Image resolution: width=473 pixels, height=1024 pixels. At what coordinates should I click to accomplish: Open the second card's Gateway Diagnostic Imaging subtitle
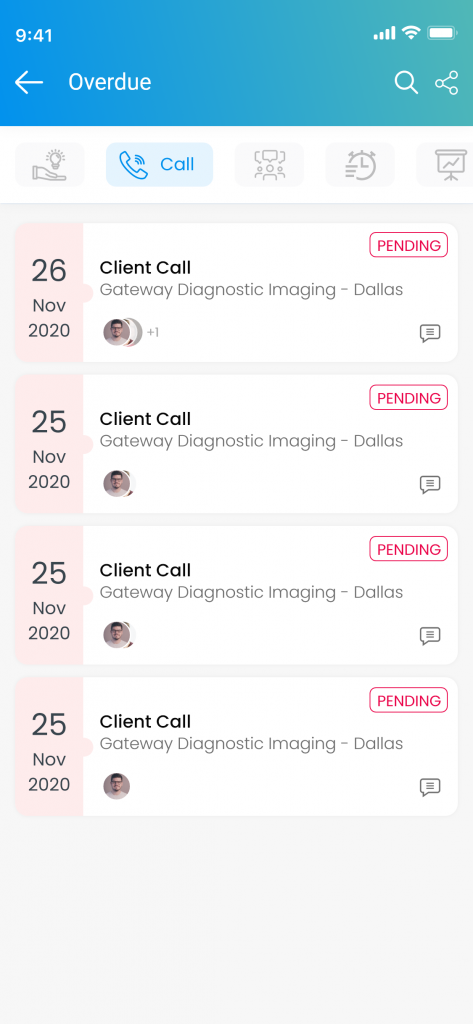tap(252, 441)
